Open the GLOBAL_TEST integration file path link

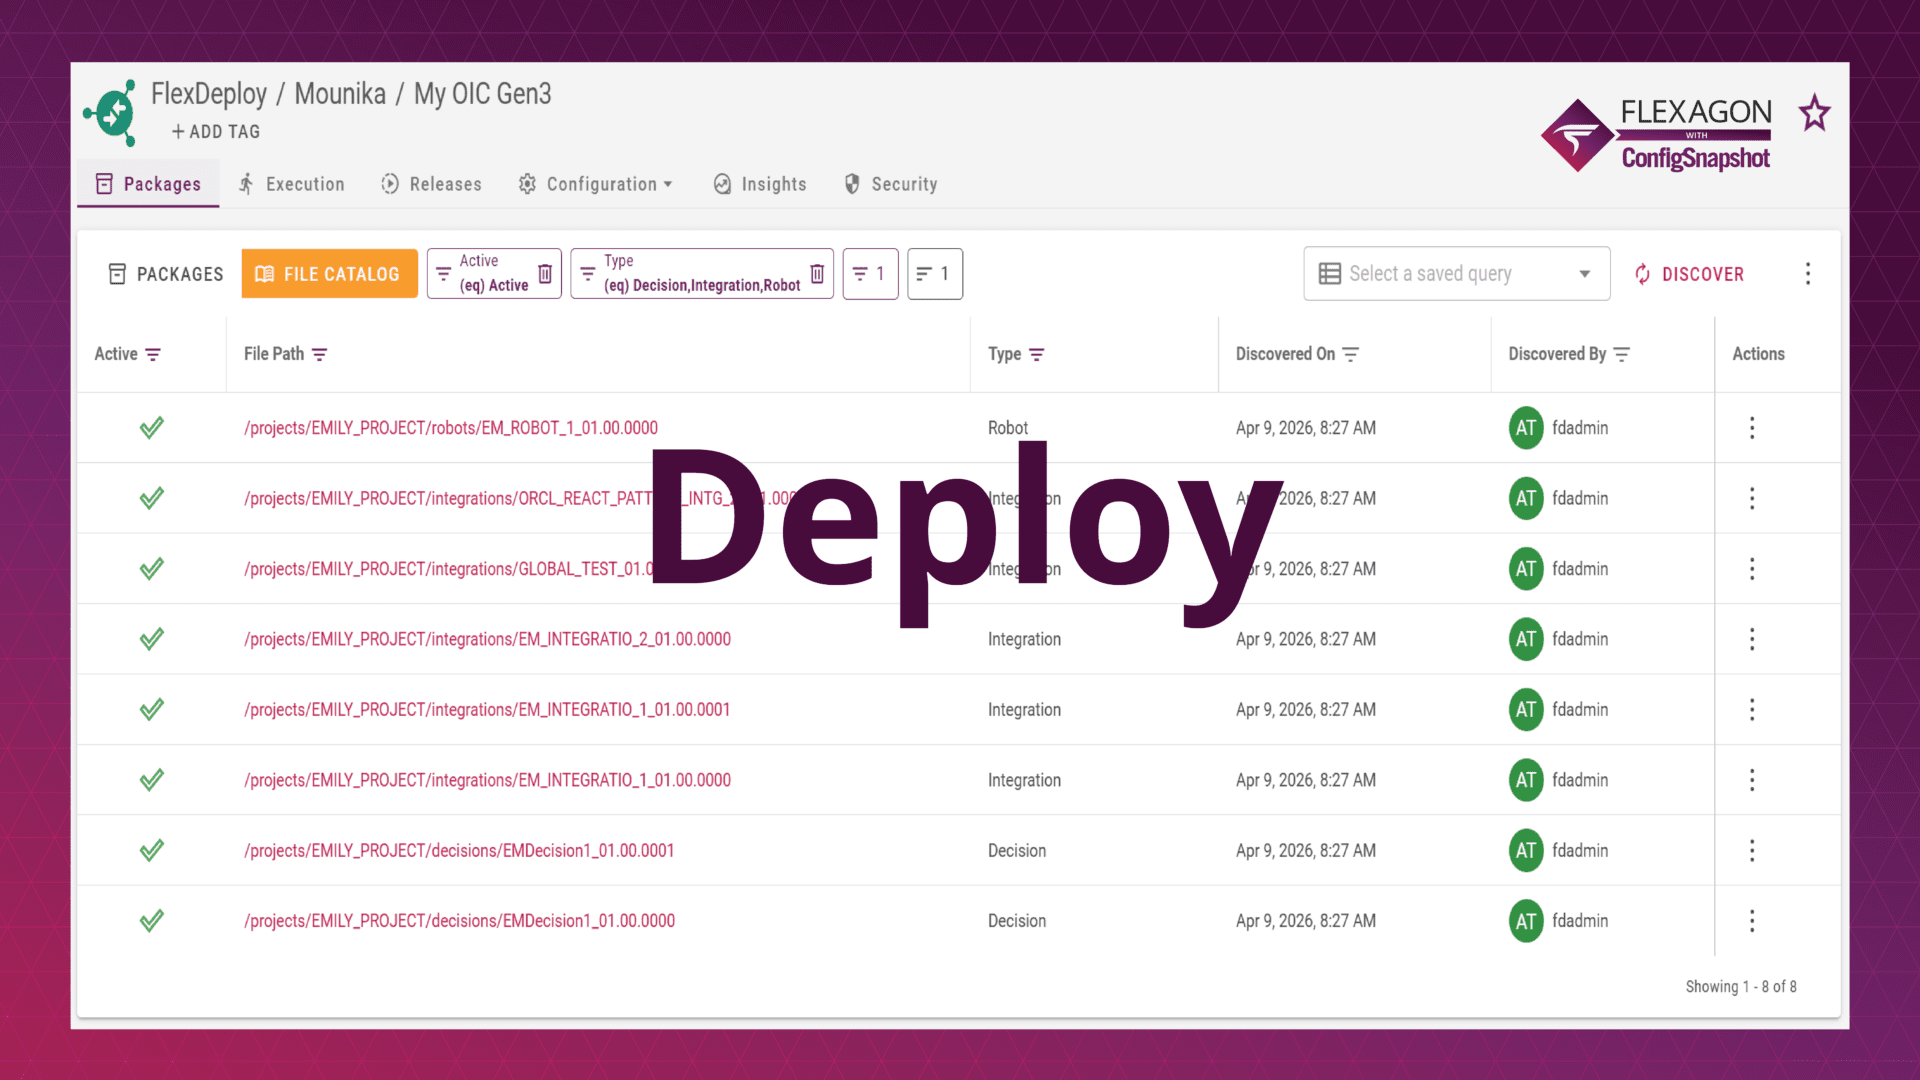[448, 569]
